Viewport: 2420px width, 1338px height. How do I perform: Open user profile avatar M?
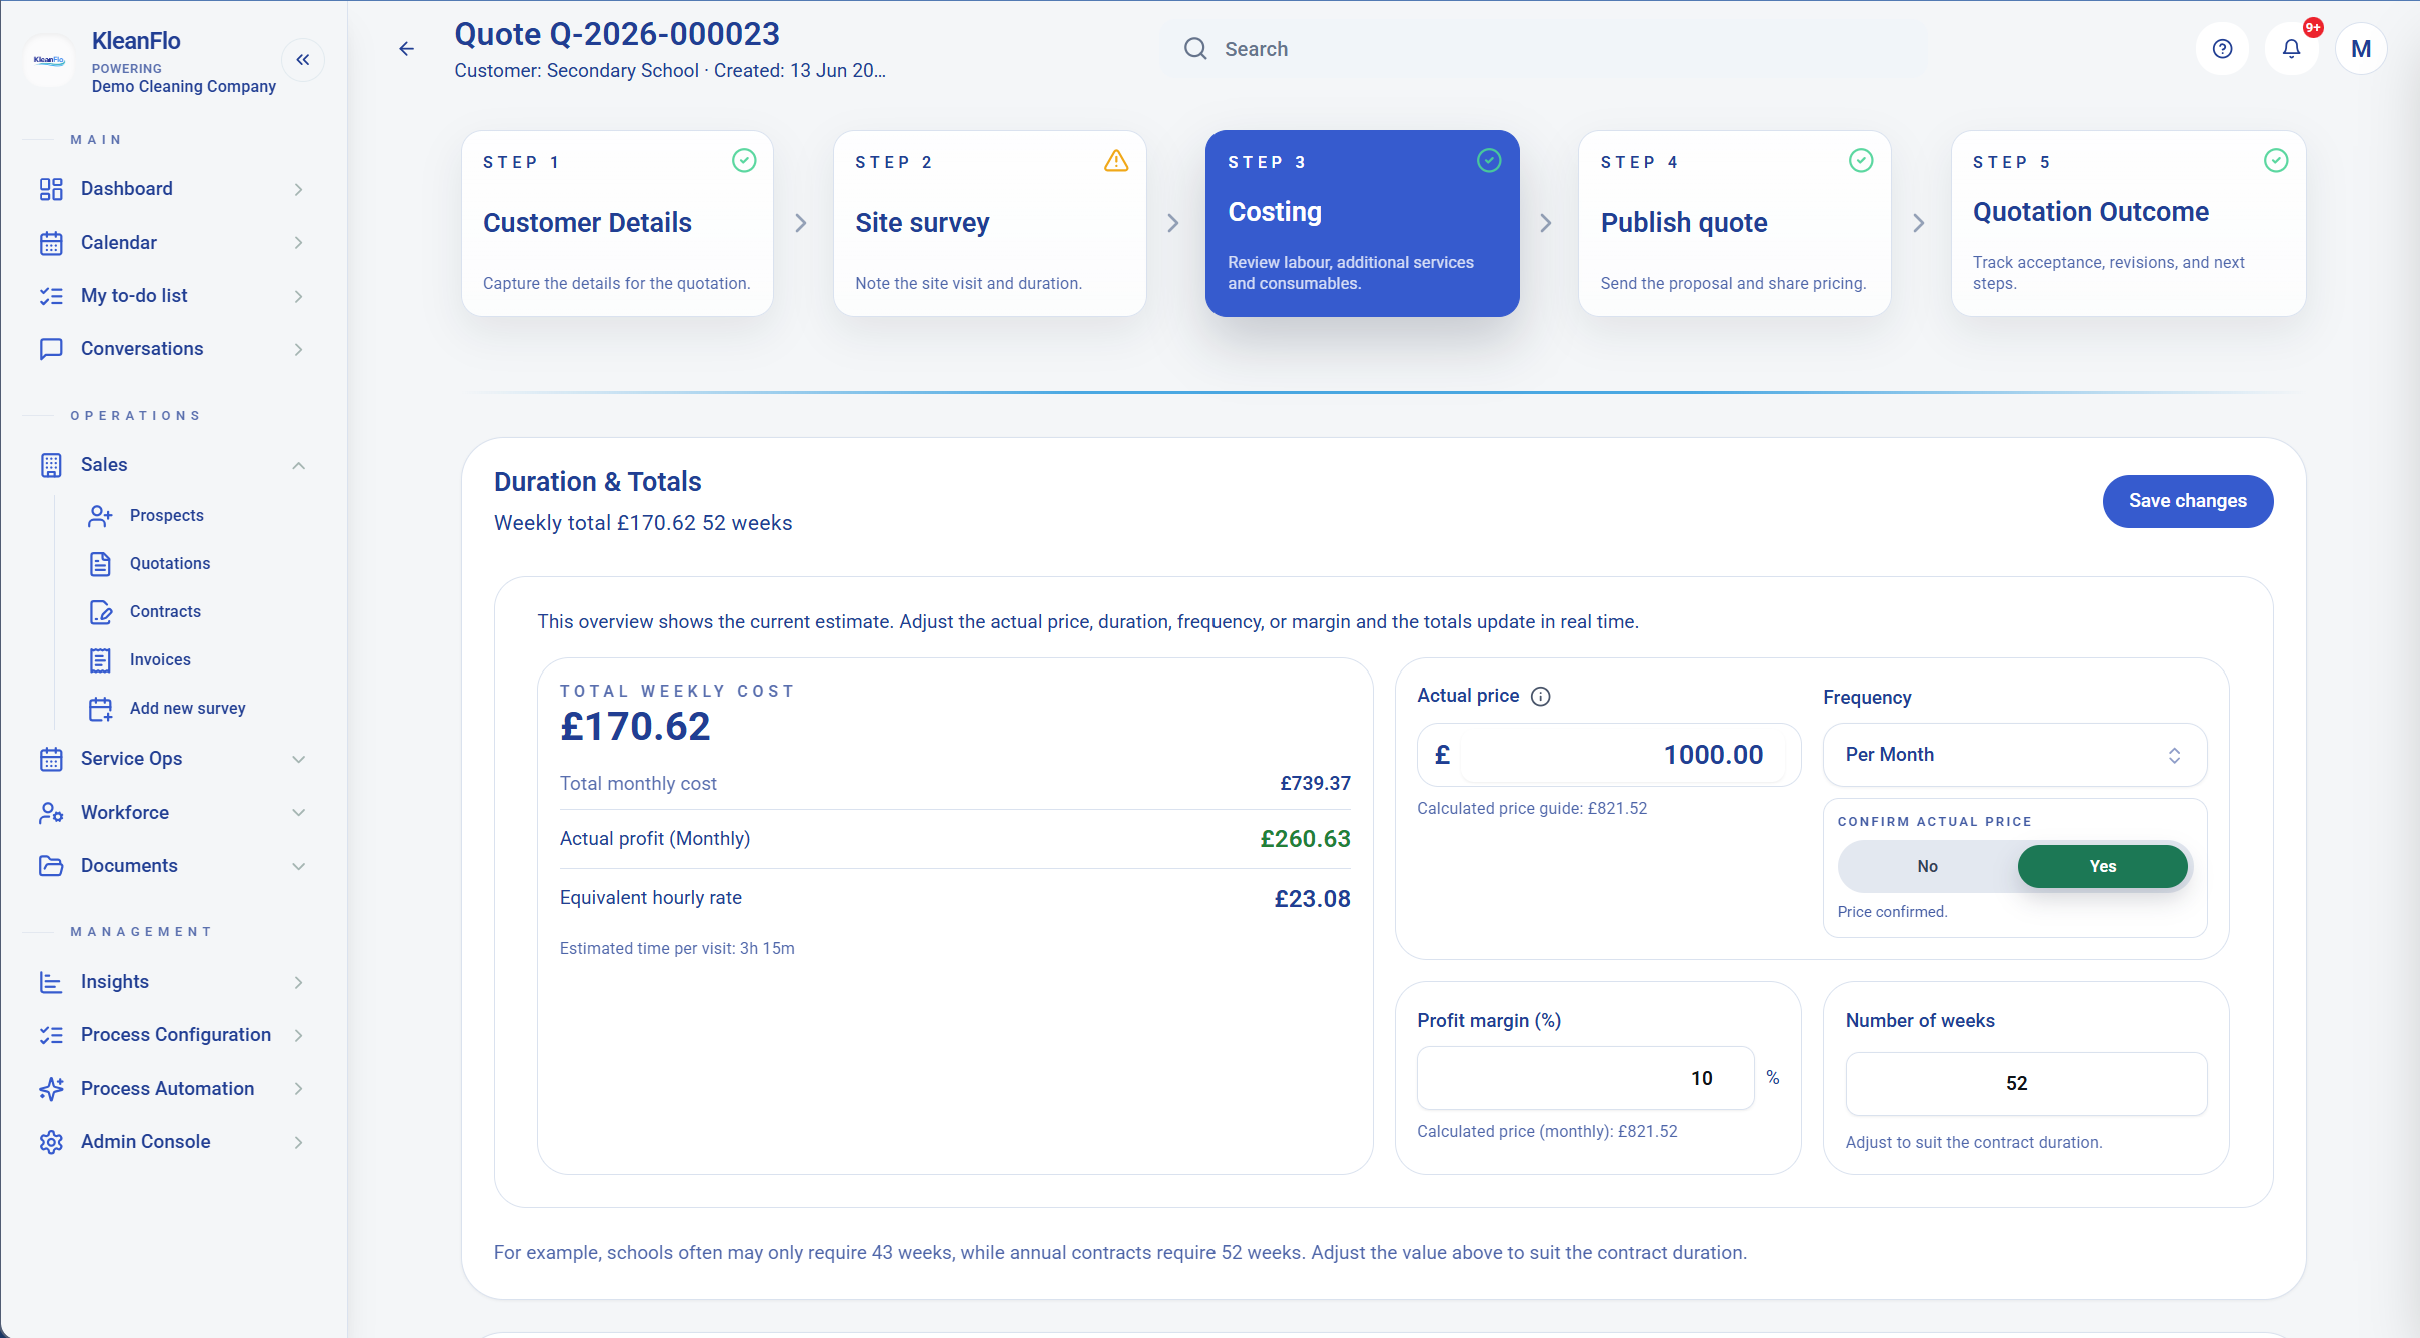pyautogui.click(x=2361, y=49)
